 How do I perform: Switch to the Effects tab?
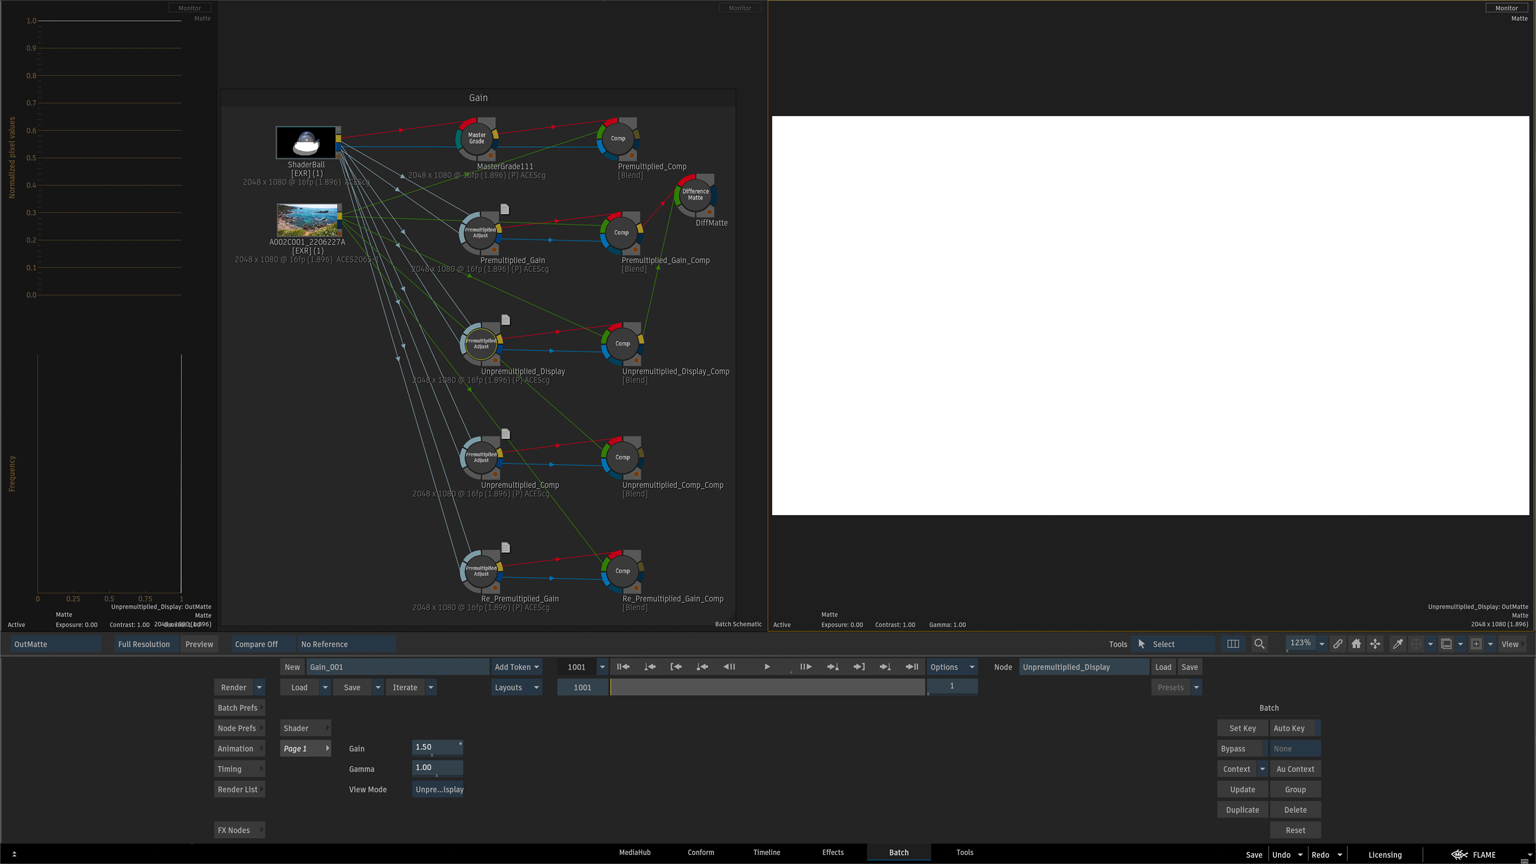click(x=833, y=853)
